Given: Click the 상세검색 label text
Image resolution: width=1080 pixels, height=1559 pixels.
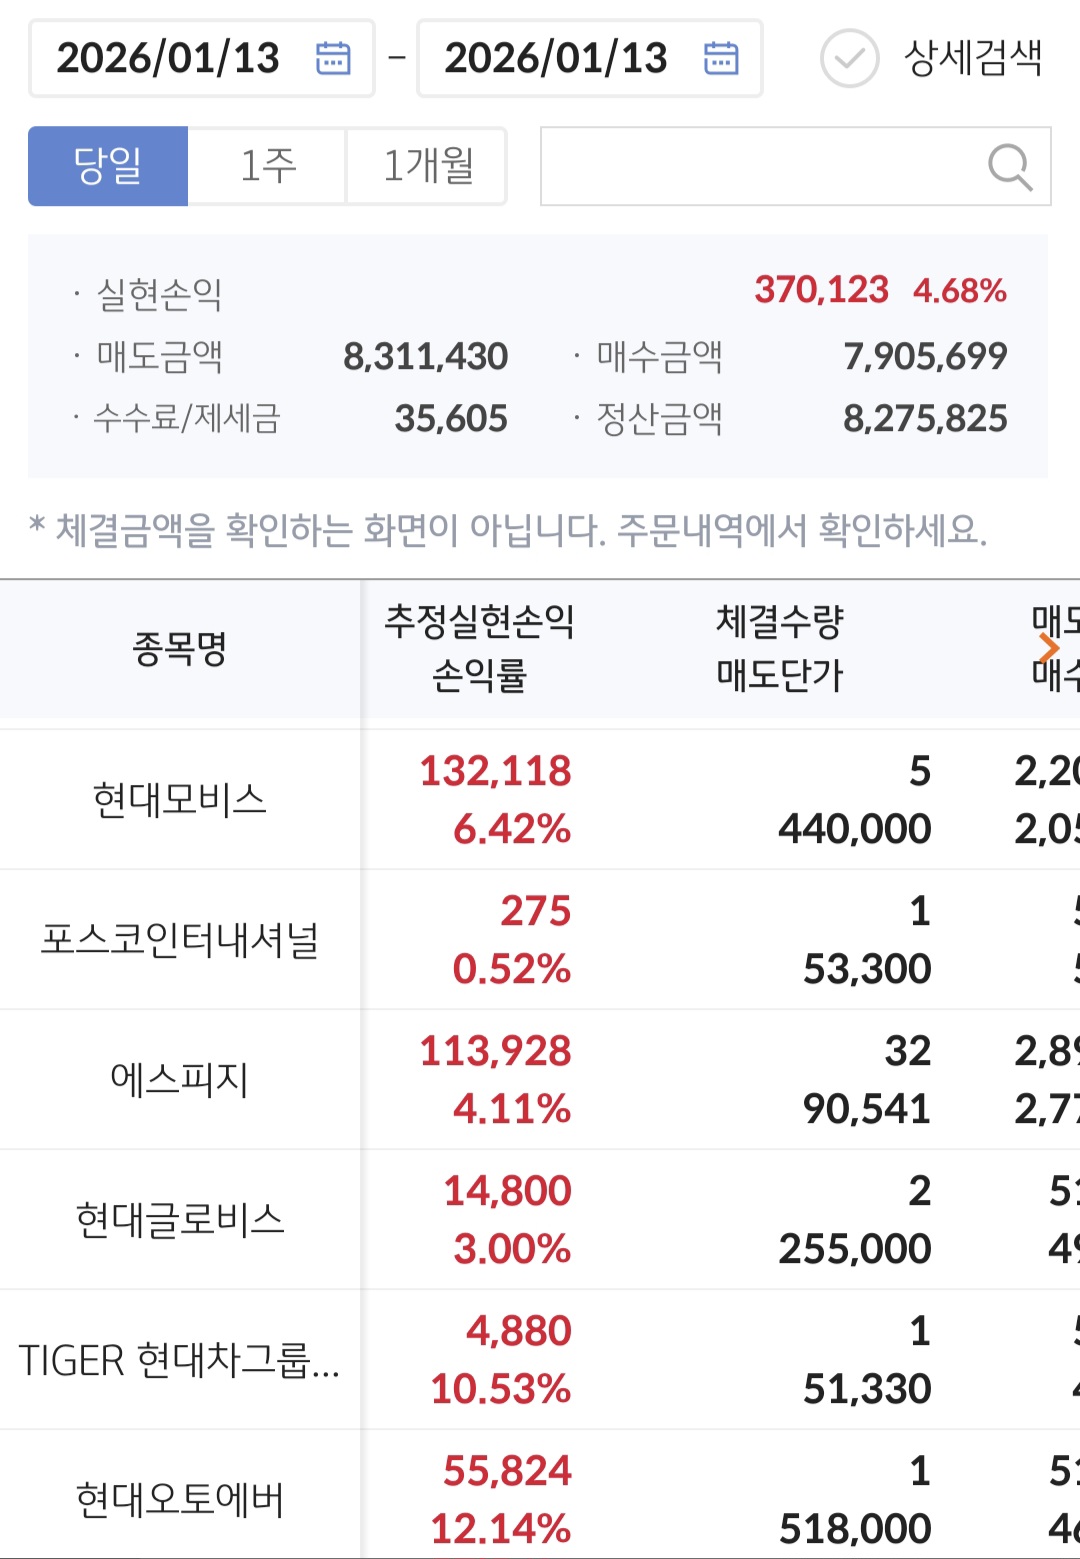Looking at the screenshot, I should point(972,58).
